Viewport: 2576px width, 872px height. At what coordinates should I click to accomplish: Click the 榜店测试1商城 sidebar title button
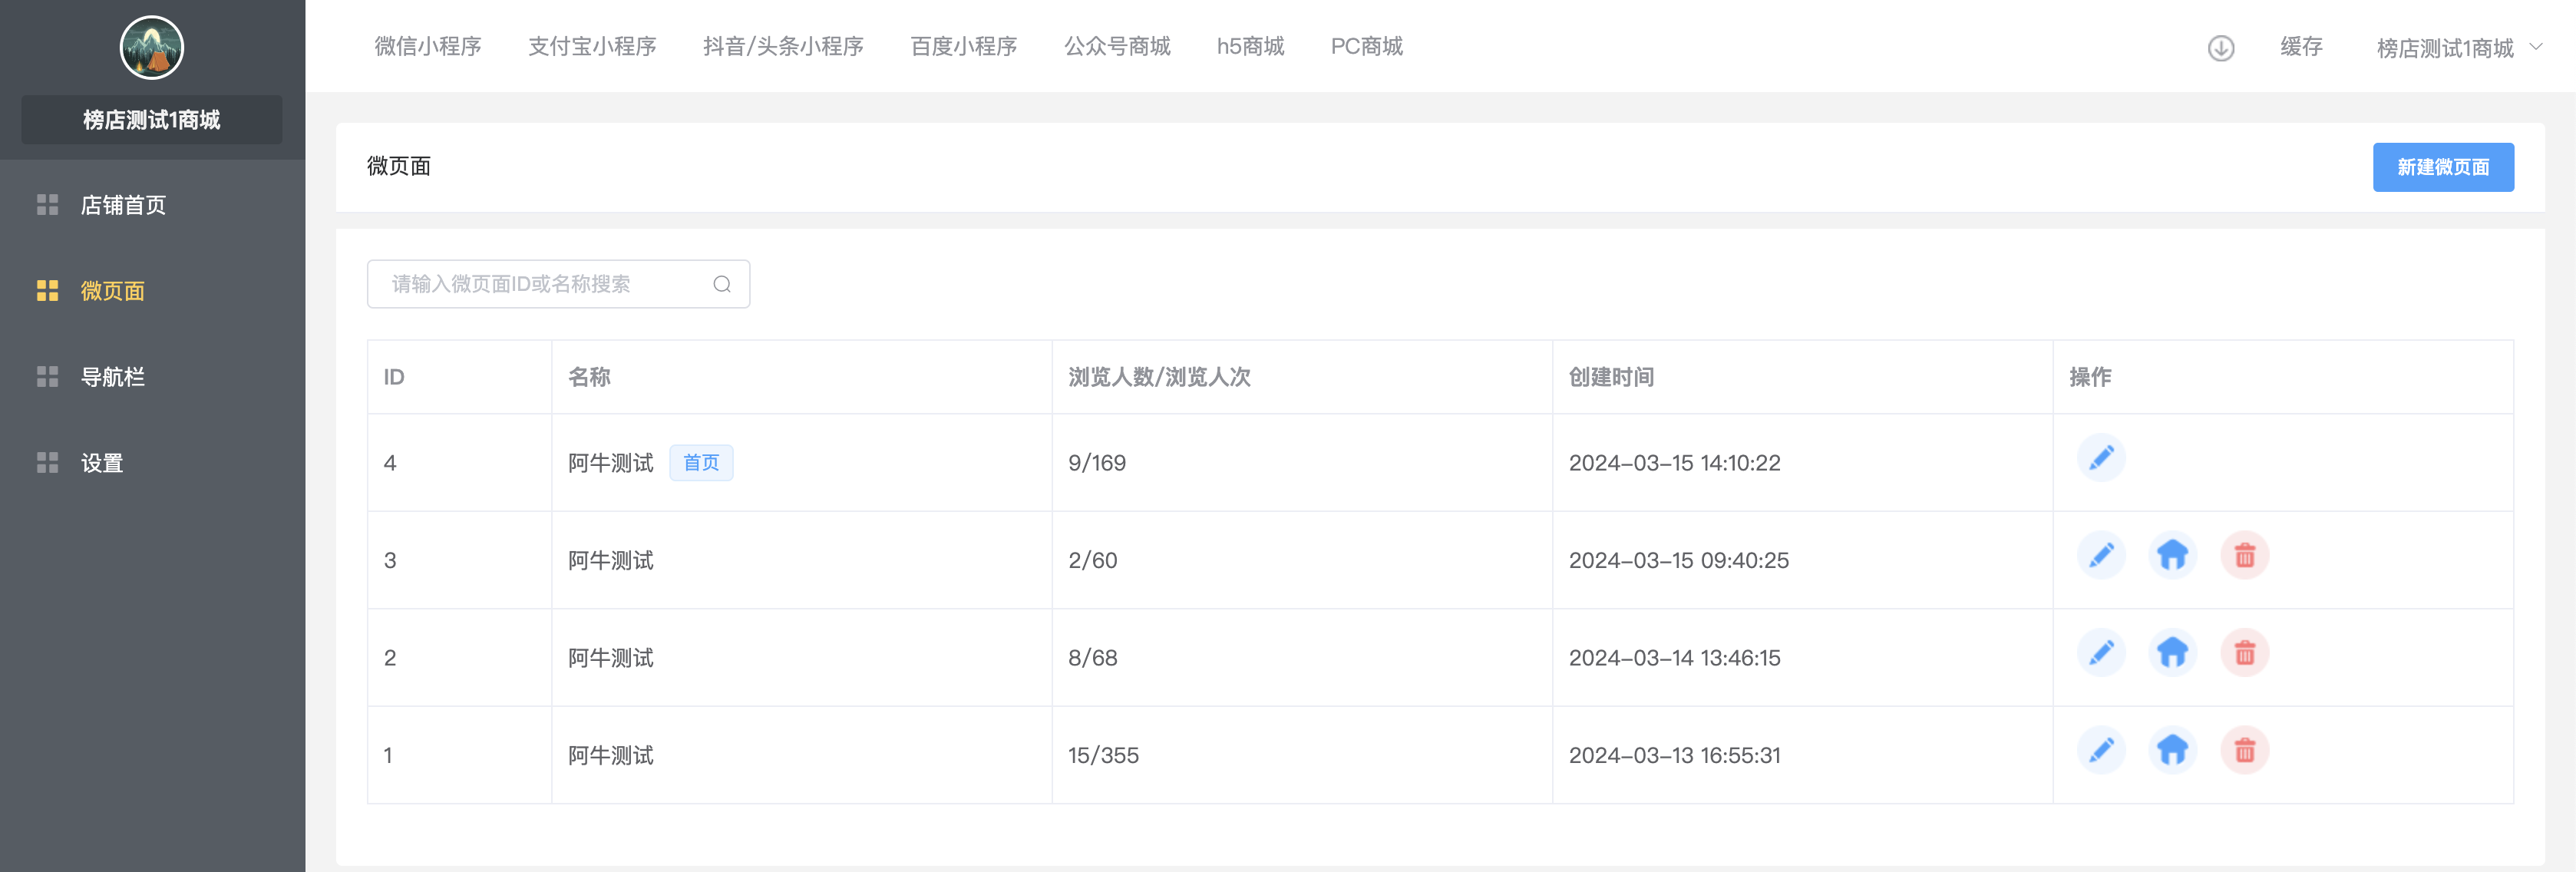pyautogui.click(x=152, y=120)
